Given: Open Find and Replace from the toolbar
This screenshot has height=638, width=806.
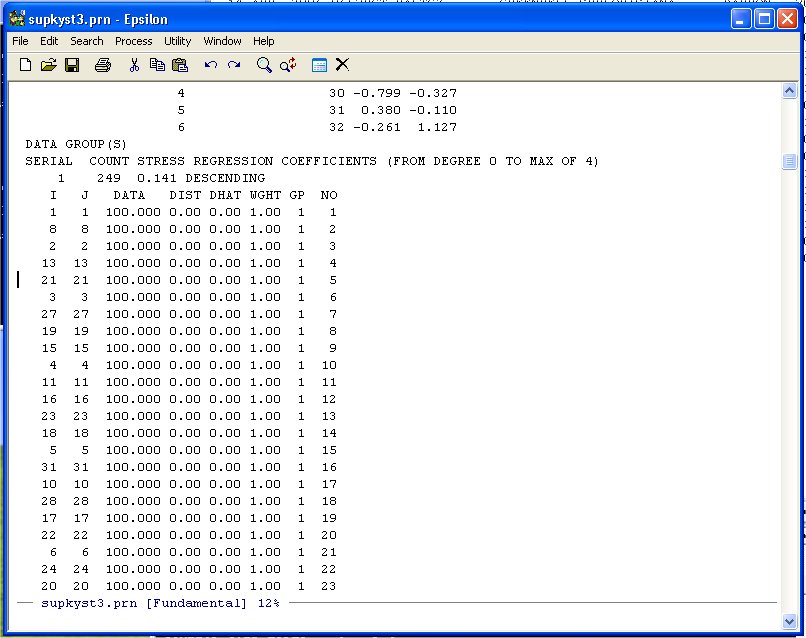Looking at the screenshot, I should click(288, 65).
